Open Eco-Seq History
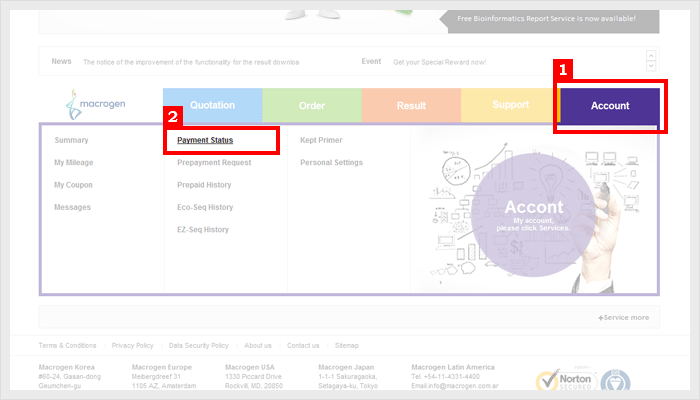Image resolution: width=700 pixels, height=400 pixels. 205,207
